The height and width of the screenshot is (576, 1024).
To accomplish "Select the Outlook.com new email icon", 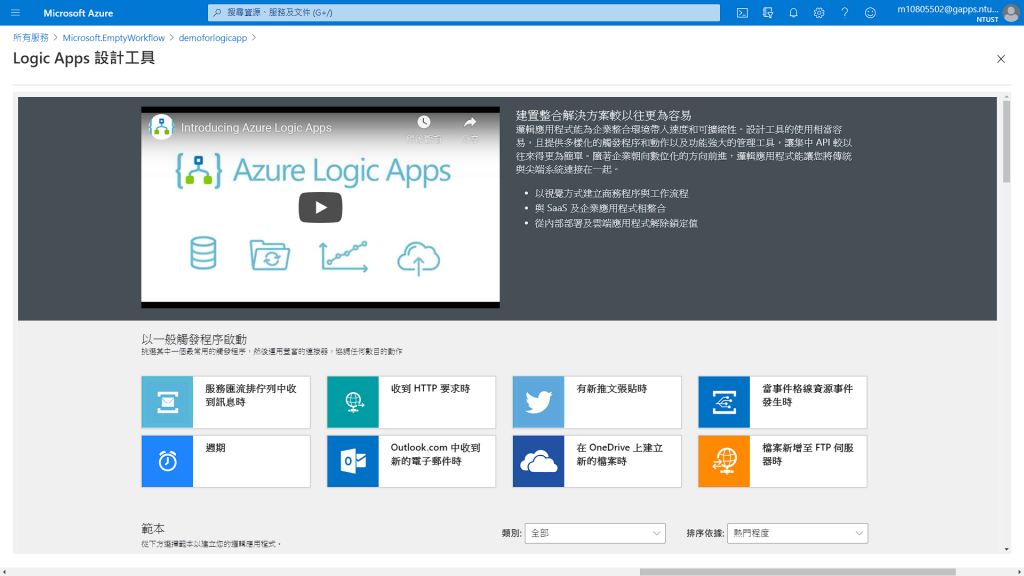I will (x=353, y=461).
